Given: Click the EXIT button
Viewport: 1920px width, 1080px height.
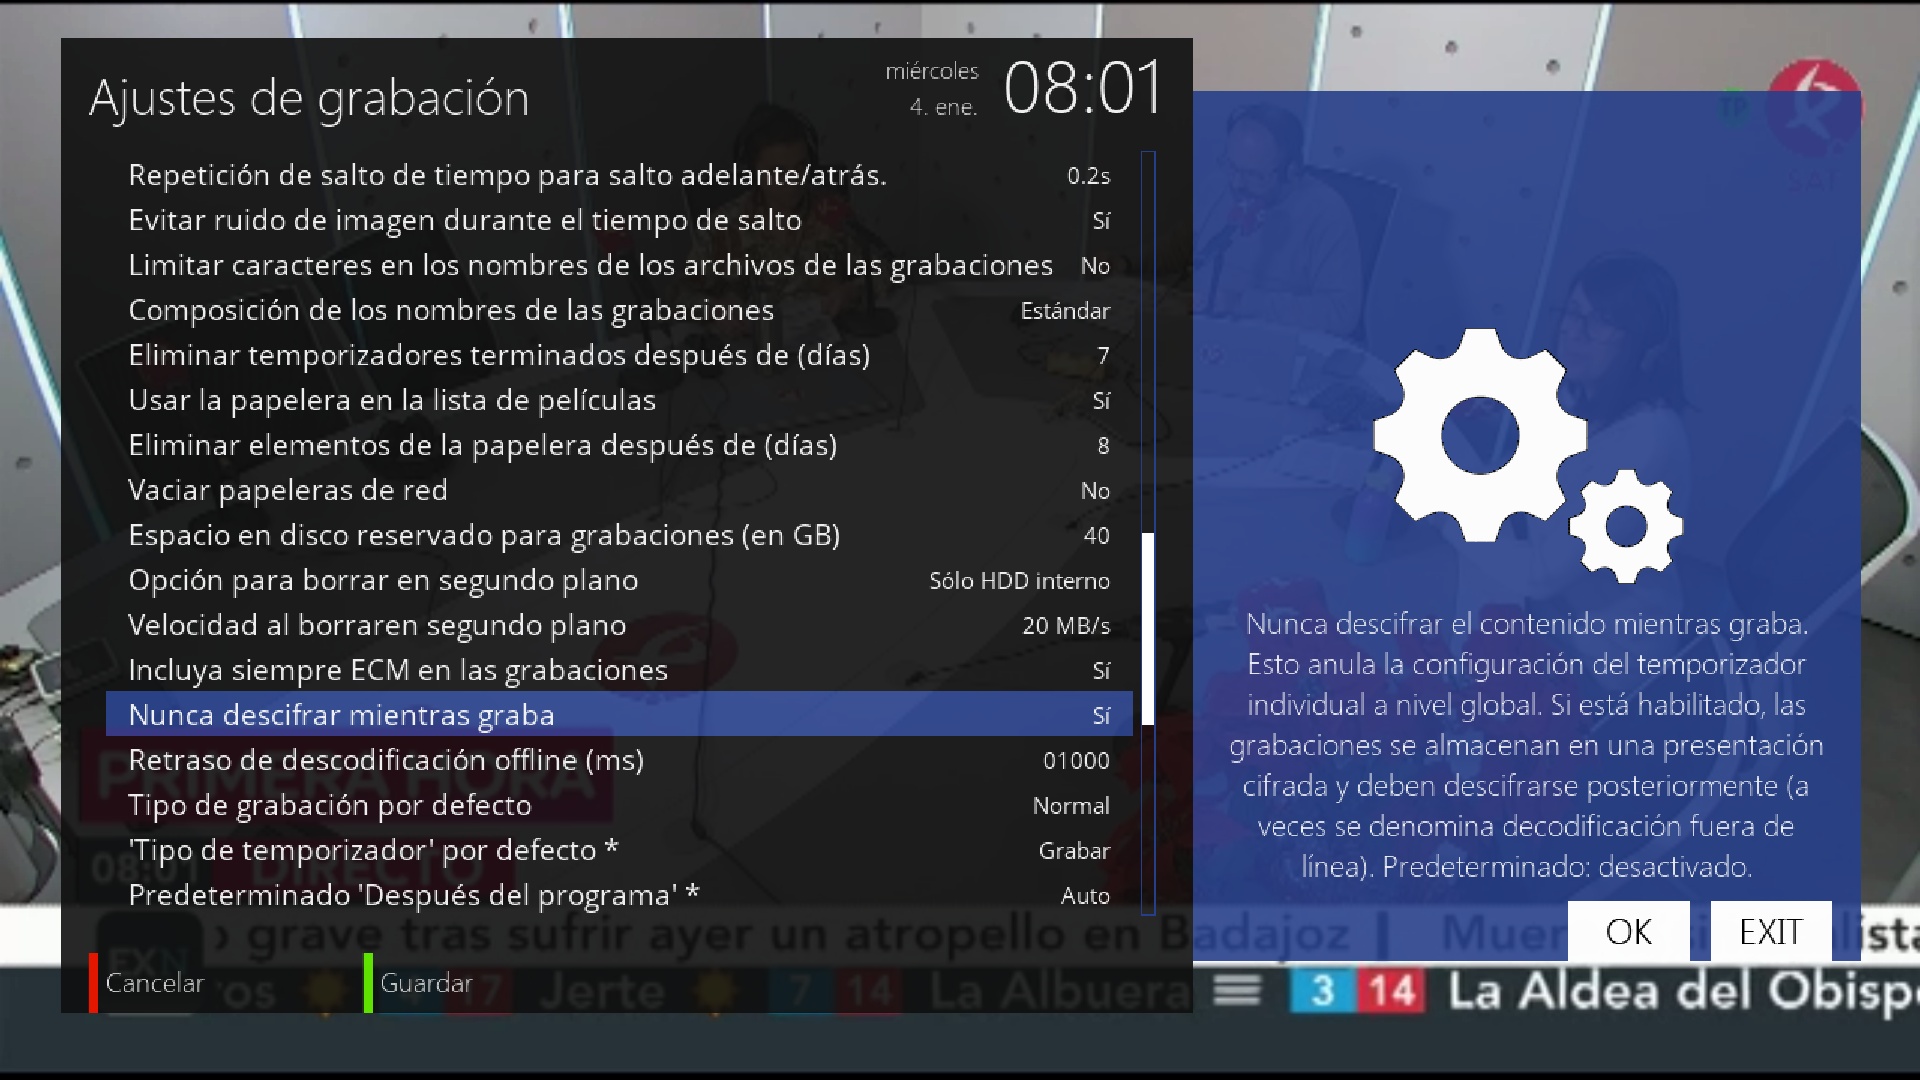Looking at the screenshot, I should coord(1770,931).
